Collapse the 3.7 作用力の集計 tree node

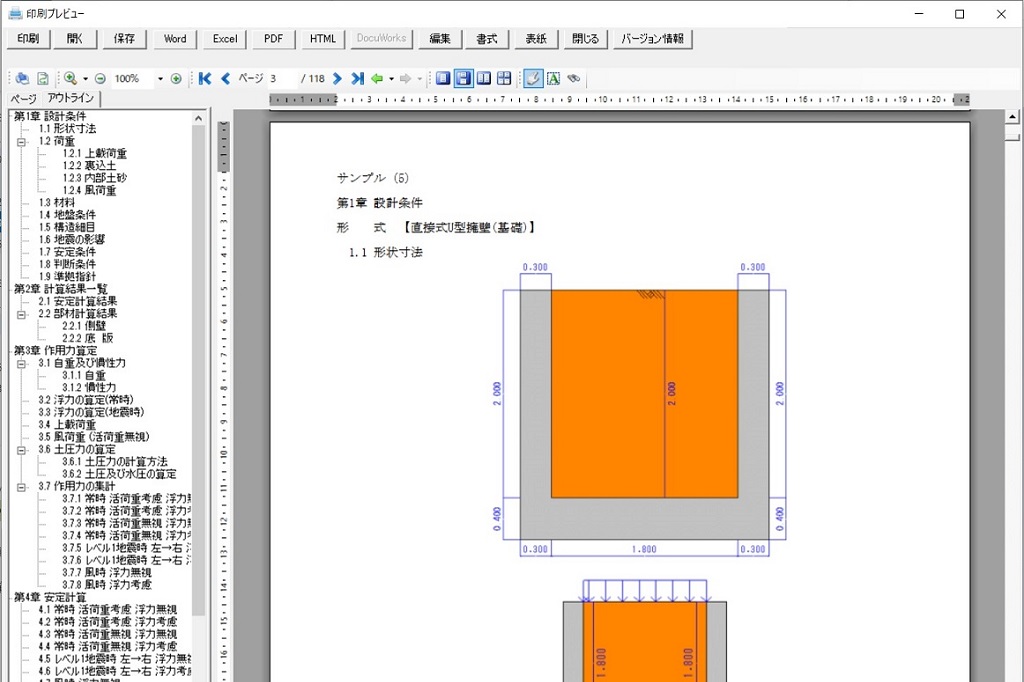click(22, 487)
